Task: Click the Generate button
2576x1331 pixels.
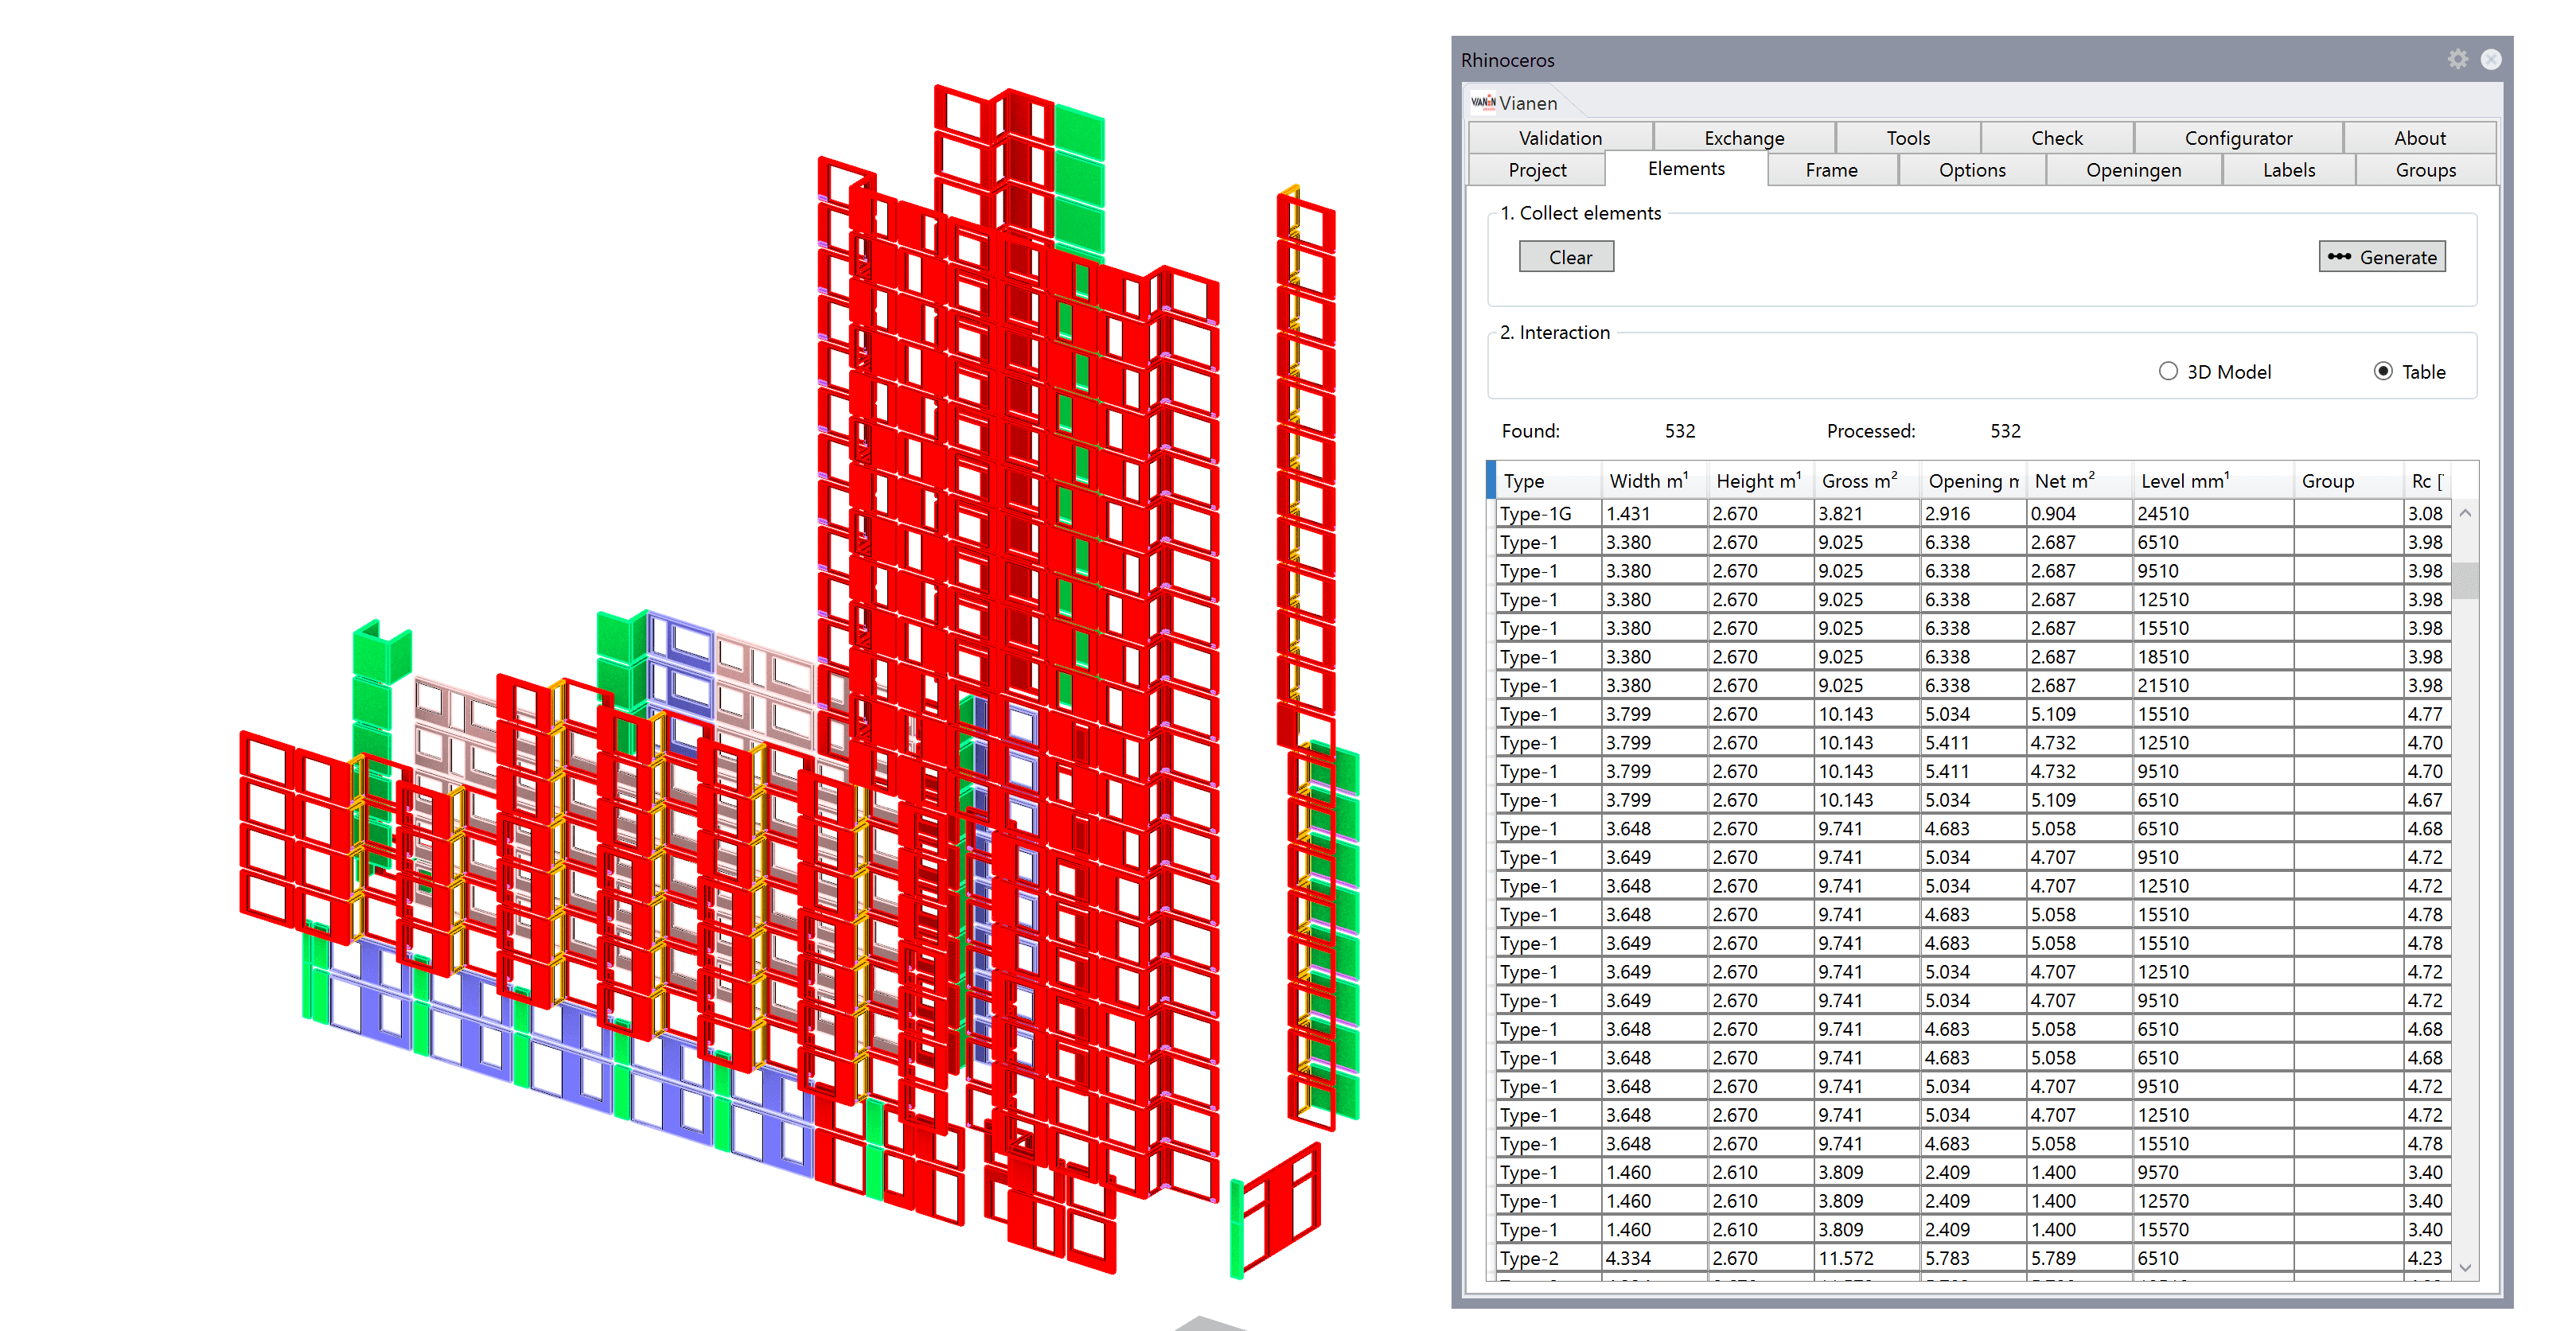Action: (2382, 257)
